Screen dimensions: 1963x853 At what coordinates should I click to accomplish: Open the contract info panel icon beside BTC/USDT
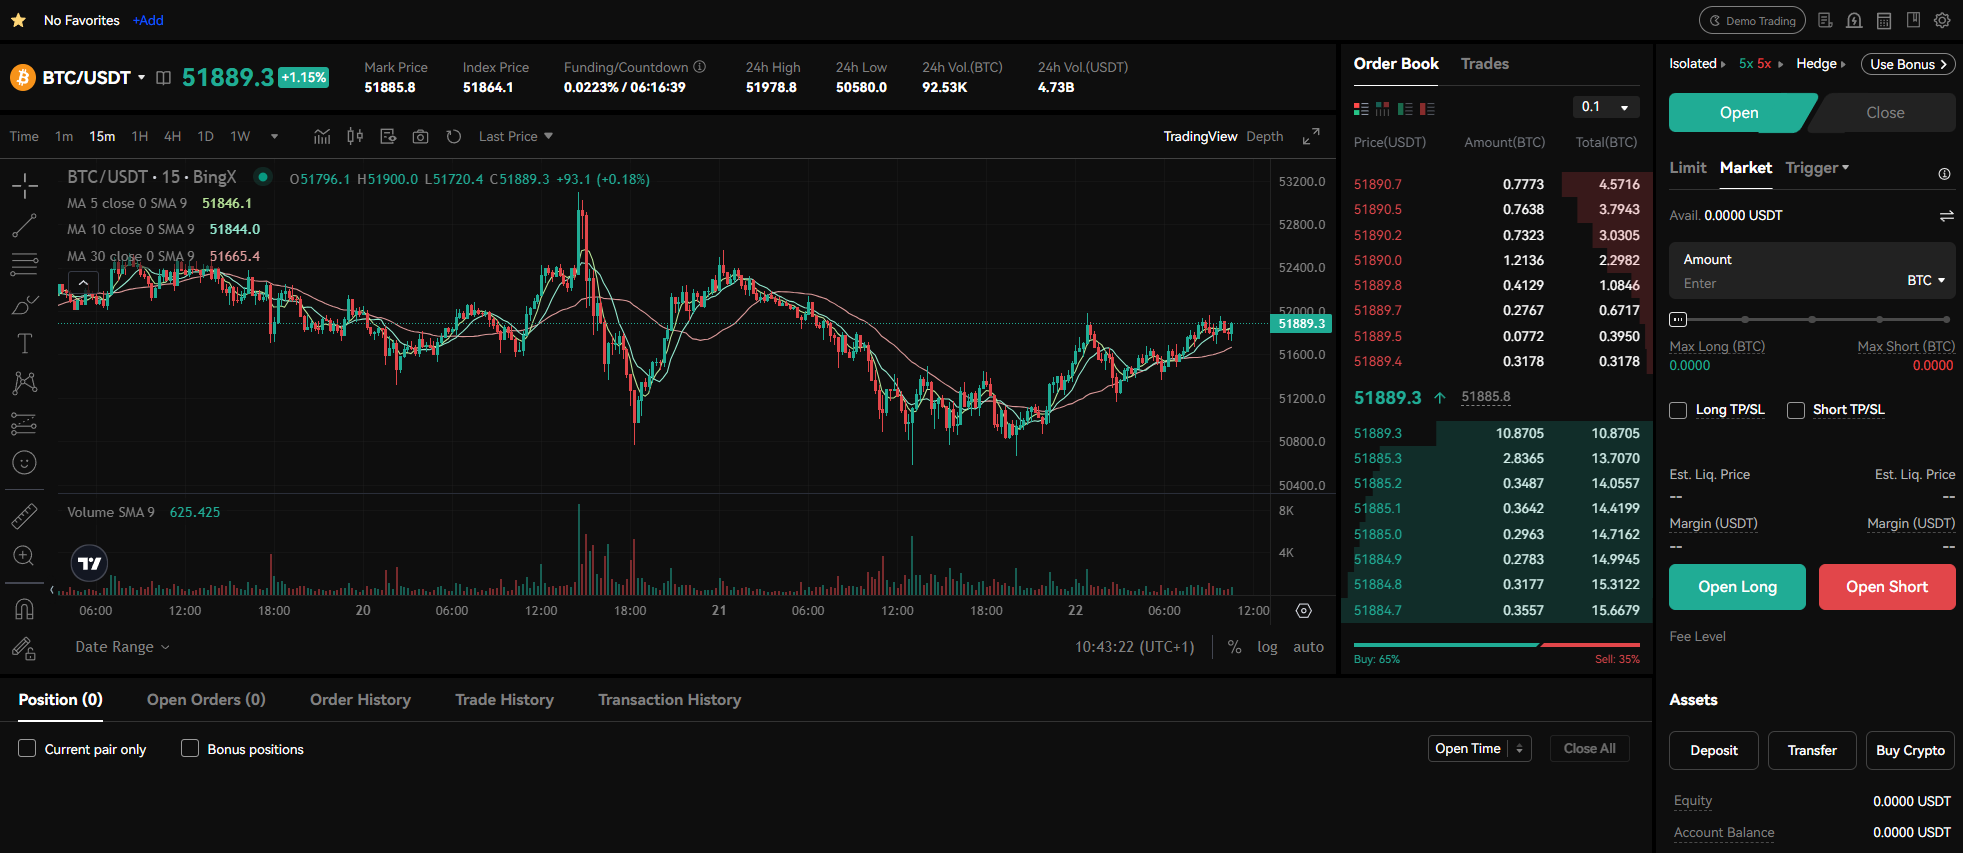pos(164,77)
